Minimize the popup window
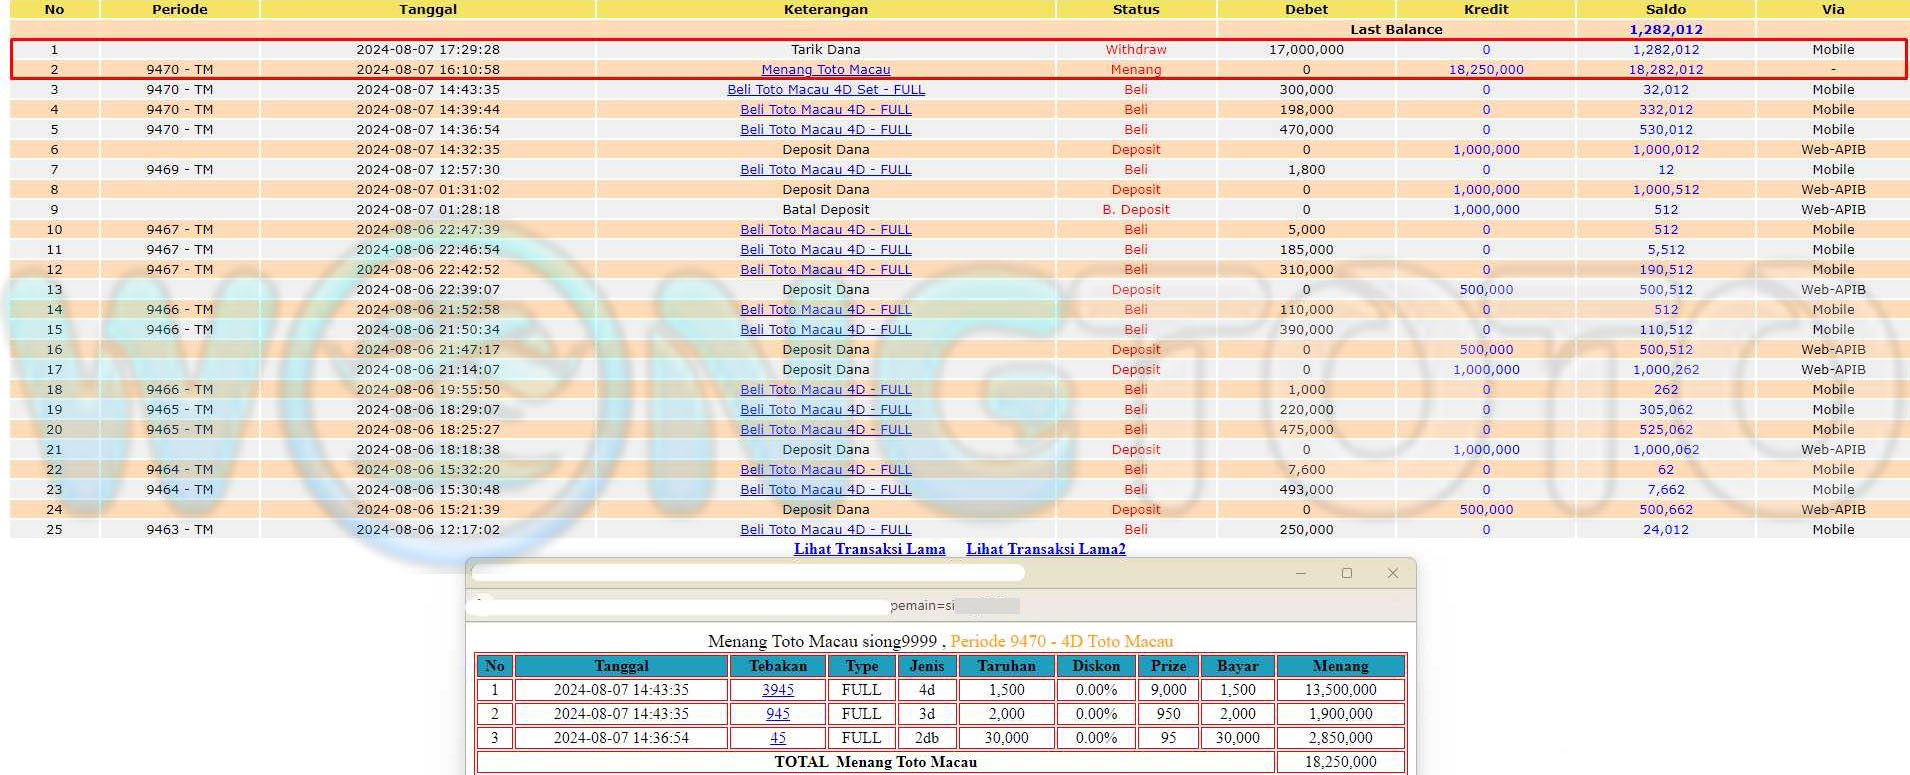 [1301, 573]
